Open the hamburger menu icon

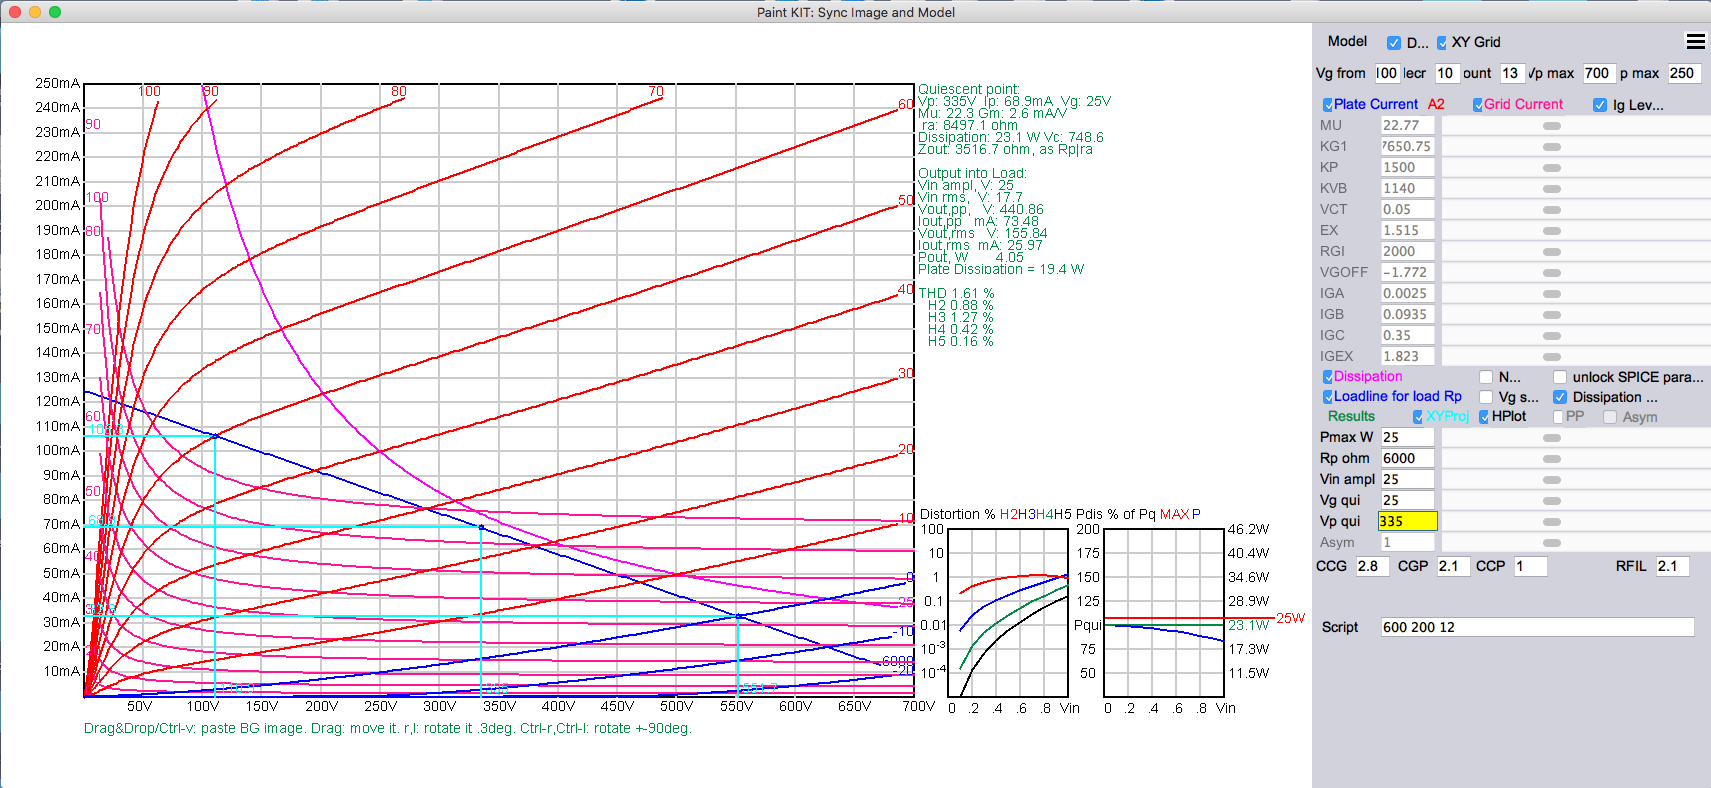click(x=1695, y=42)
